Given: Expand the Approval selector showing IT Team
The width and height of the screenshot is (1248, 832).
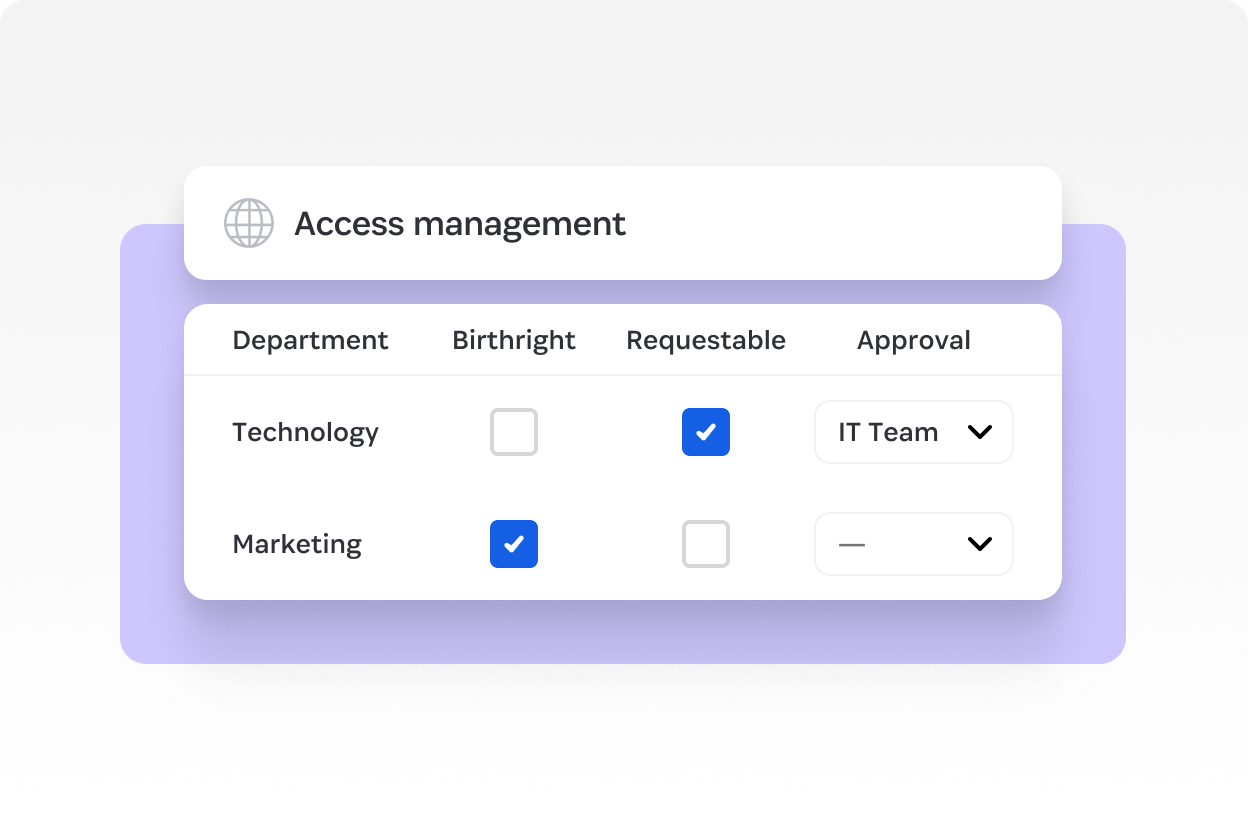Looking at the screenshot, I should click(913, 432).
